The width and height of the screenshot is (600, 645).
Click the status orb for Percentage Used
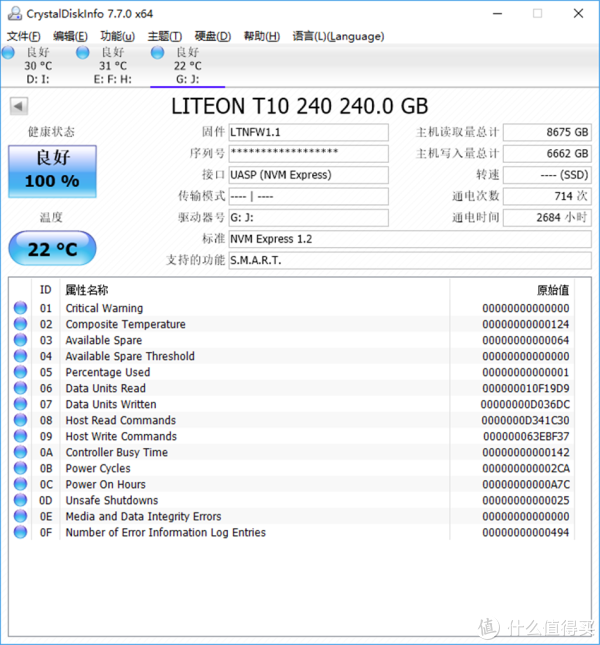(21, 372)
